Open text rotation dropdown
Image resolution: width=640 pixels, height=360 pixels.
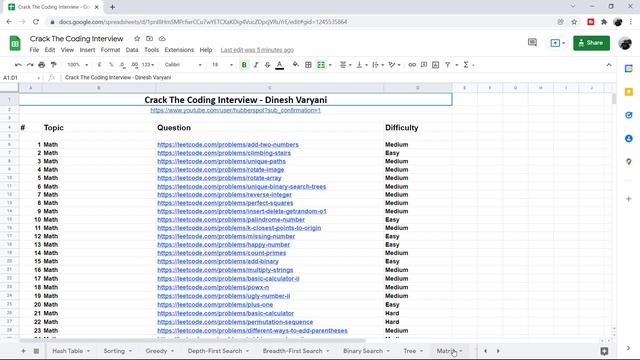[x=394, y=65]
